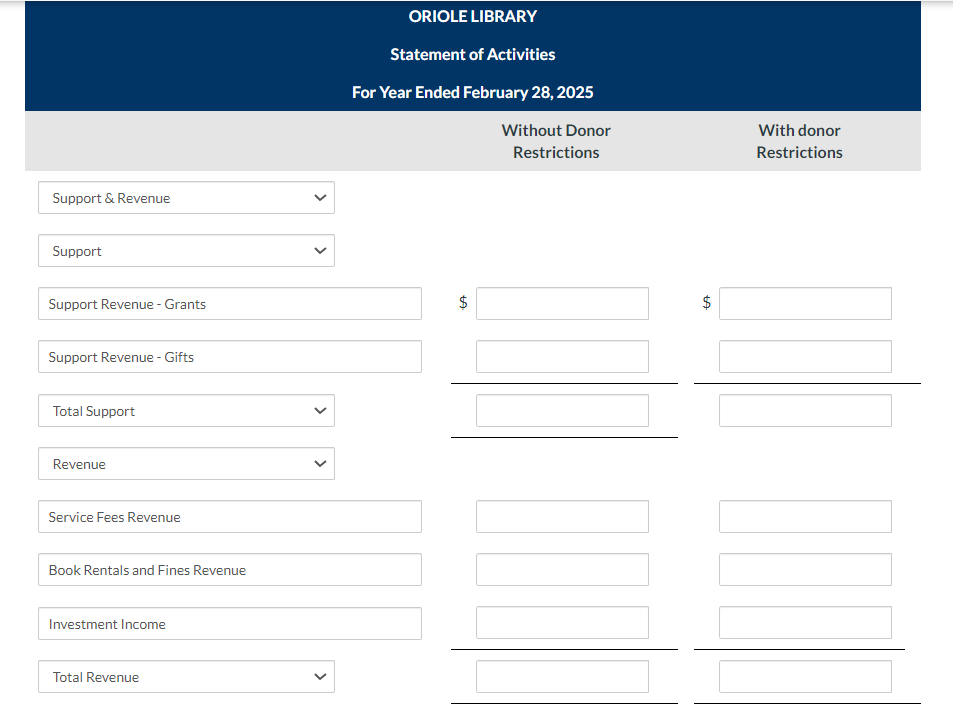Open the Revenue dropdown selector
953x711 pixels.
coord(186,464)
